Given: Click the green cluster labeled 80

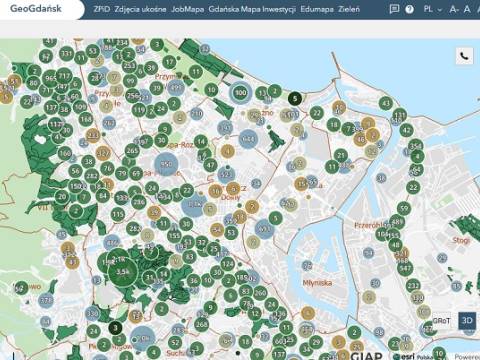Looking at the screenshot, I should pos(33,83).
